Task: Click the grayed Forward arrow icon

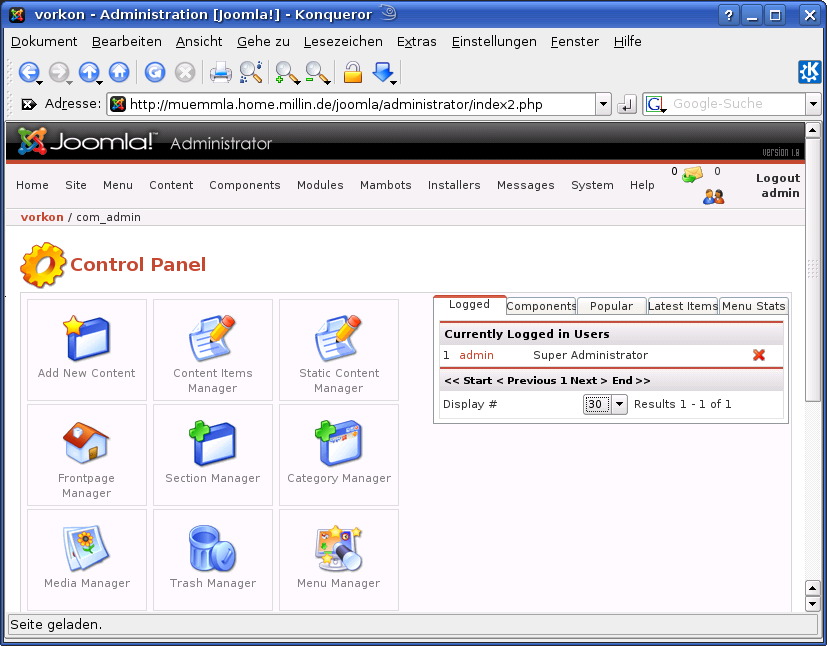Action: [x=58, y=72]
